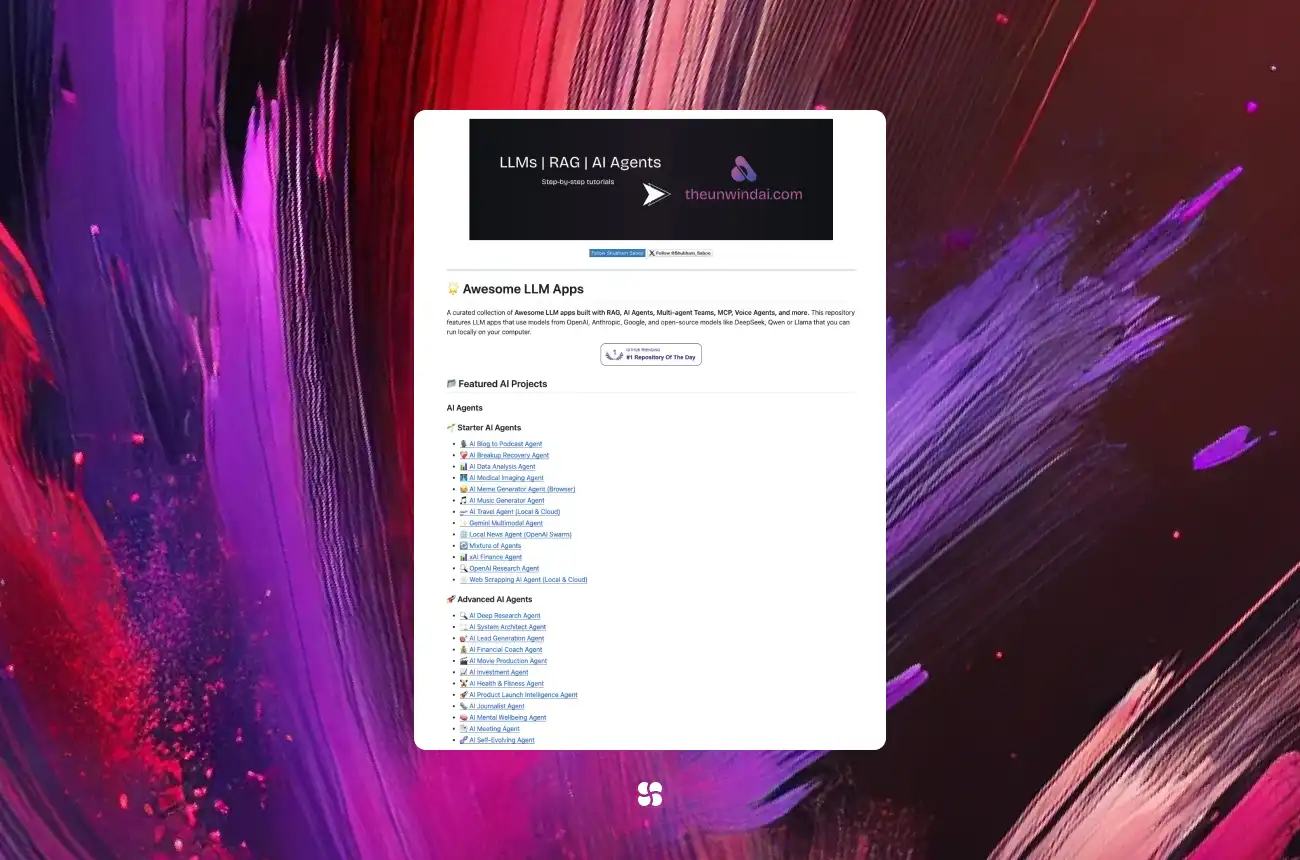Open the AI Self-Evolving Agent link
The height and width of the screenshot is (860, 1300).
click(496, 741)
